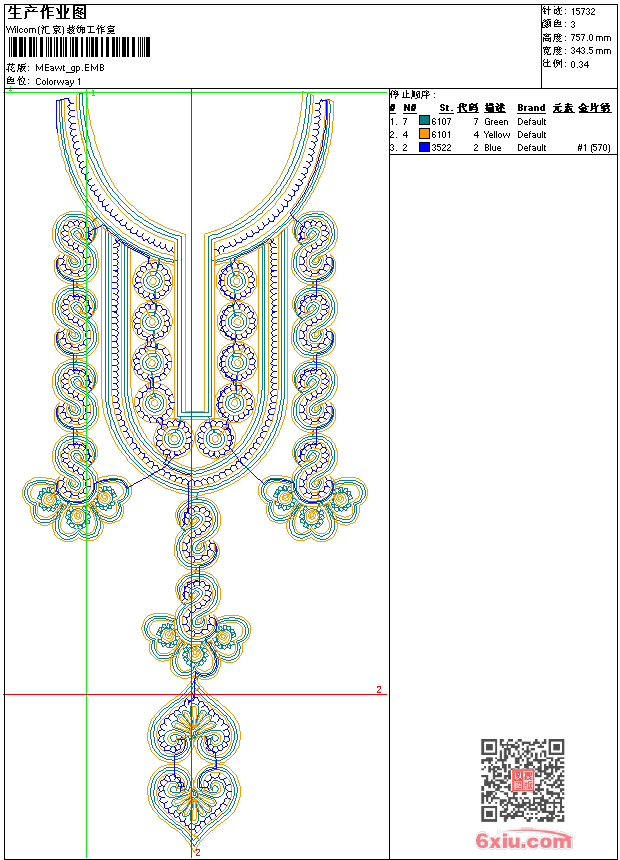Click the QR code image

(522, 780)
